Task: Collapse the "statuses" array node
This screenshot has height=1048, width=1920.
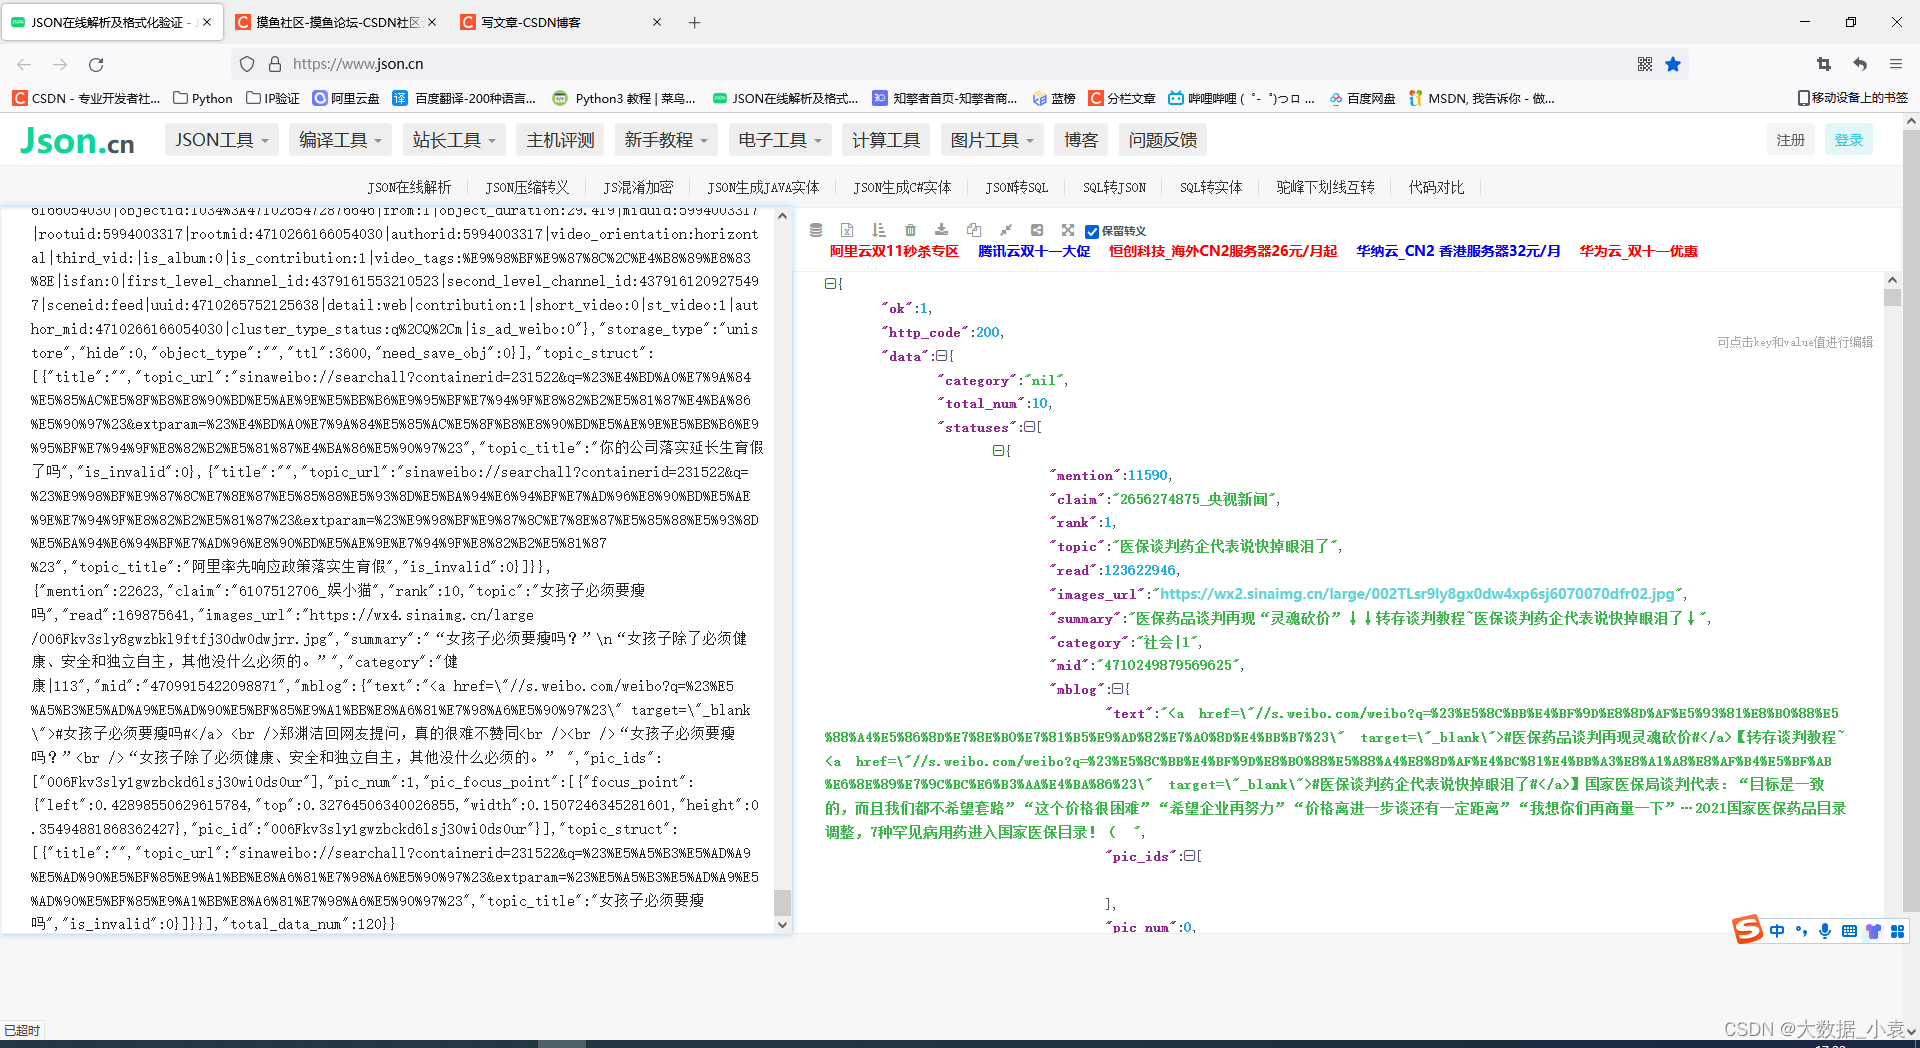Action: click(1028, 427)
